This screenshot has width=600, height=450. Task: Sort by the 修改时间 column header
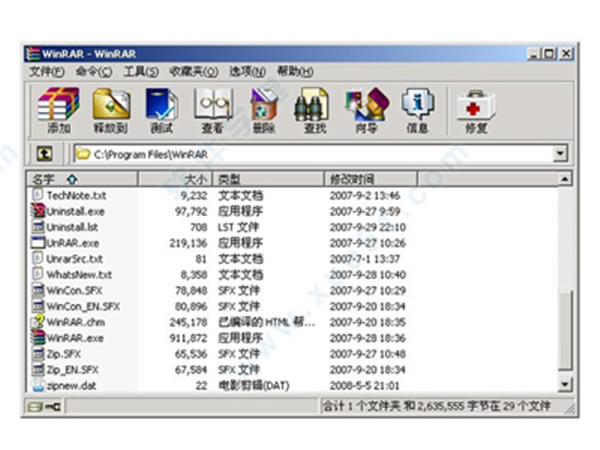[x=371, y=179]
